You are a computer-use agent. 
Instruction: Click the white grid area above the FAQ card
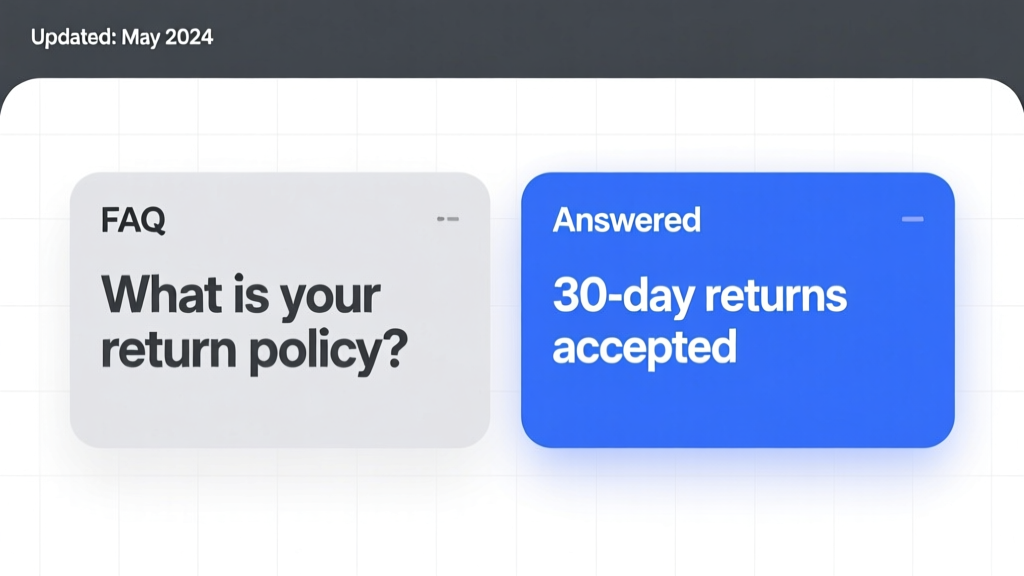coord(280,131)
